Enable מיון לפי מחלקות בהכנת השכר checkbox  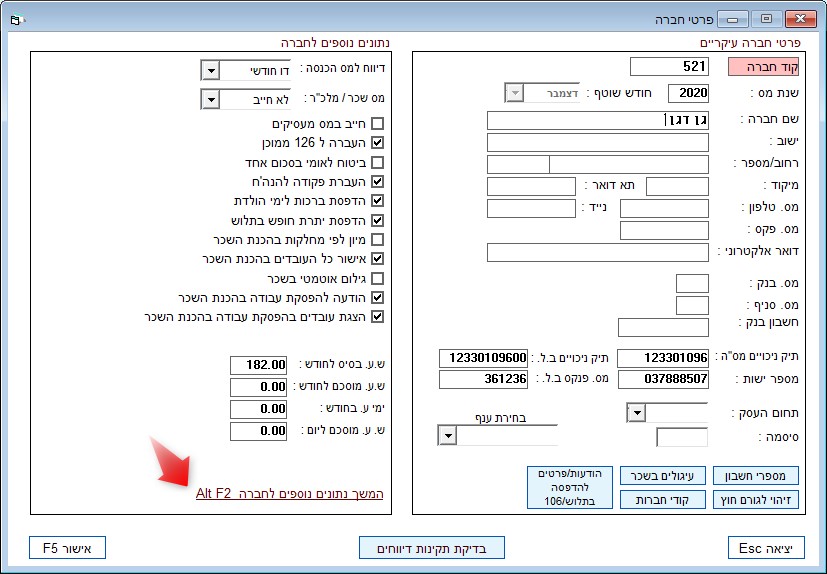coord(377,240)
